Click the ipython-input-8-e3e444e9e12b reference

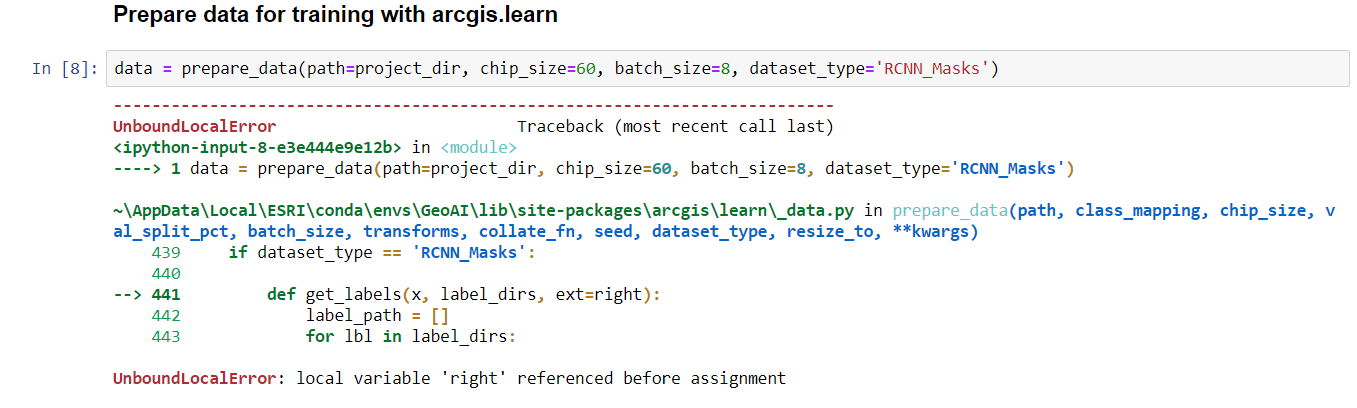pyautogui.click(x=258, y=147)
